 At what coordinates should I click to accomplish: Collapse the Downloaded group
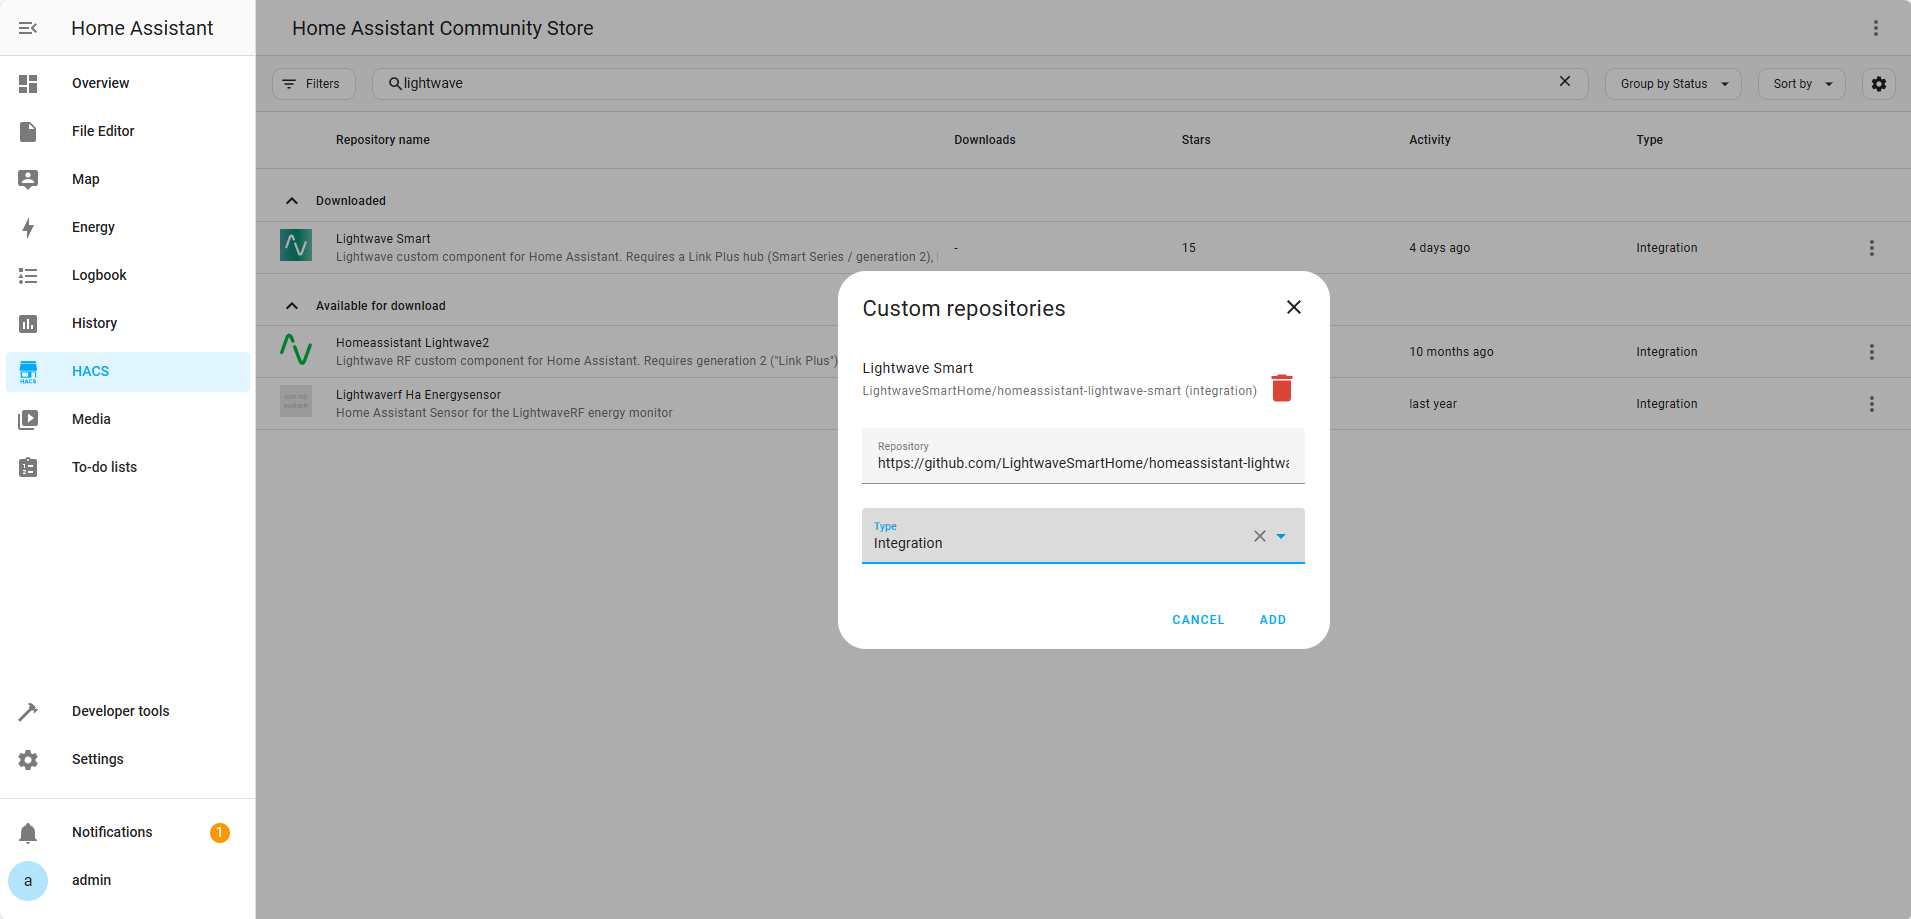[292, 201]
